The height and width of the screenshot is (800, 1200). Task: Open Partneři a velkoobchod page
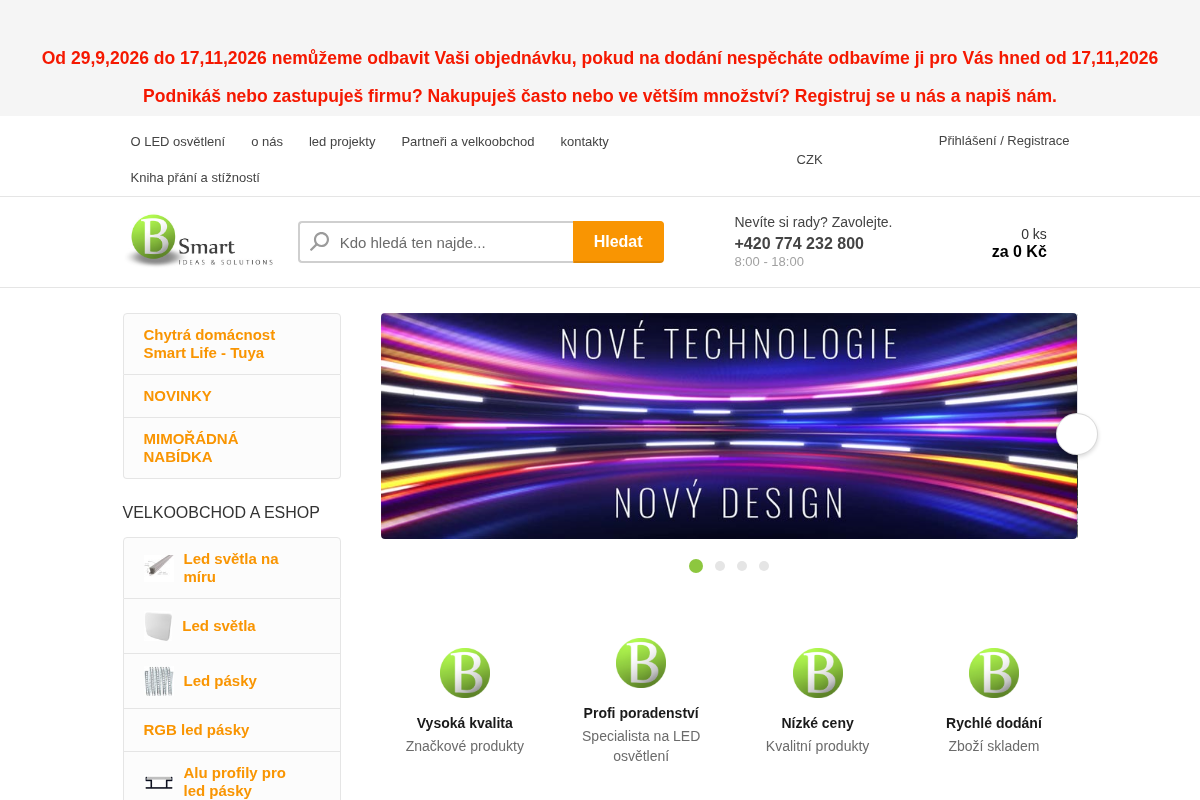pos(468,141)
